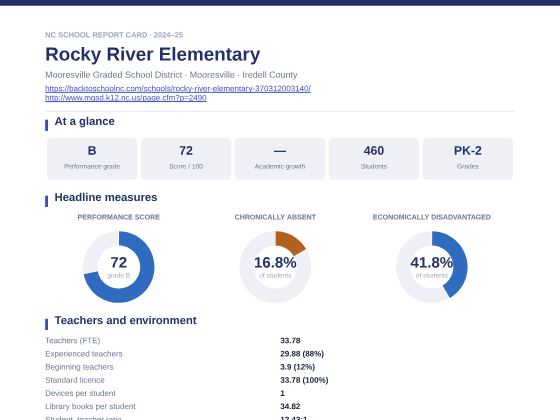560x420 pixels.
Task: Click the NC School Report Card 2024–25 label
Action: [114, 35]
